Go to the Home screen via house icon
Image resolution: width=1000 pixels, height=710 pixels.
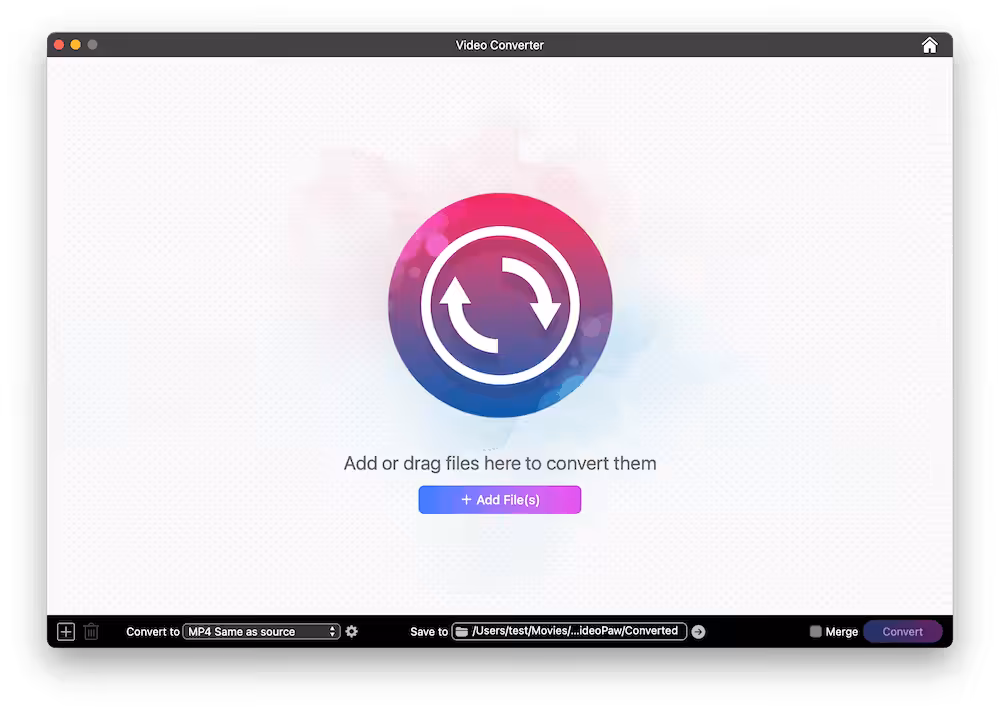coord(929,45)
